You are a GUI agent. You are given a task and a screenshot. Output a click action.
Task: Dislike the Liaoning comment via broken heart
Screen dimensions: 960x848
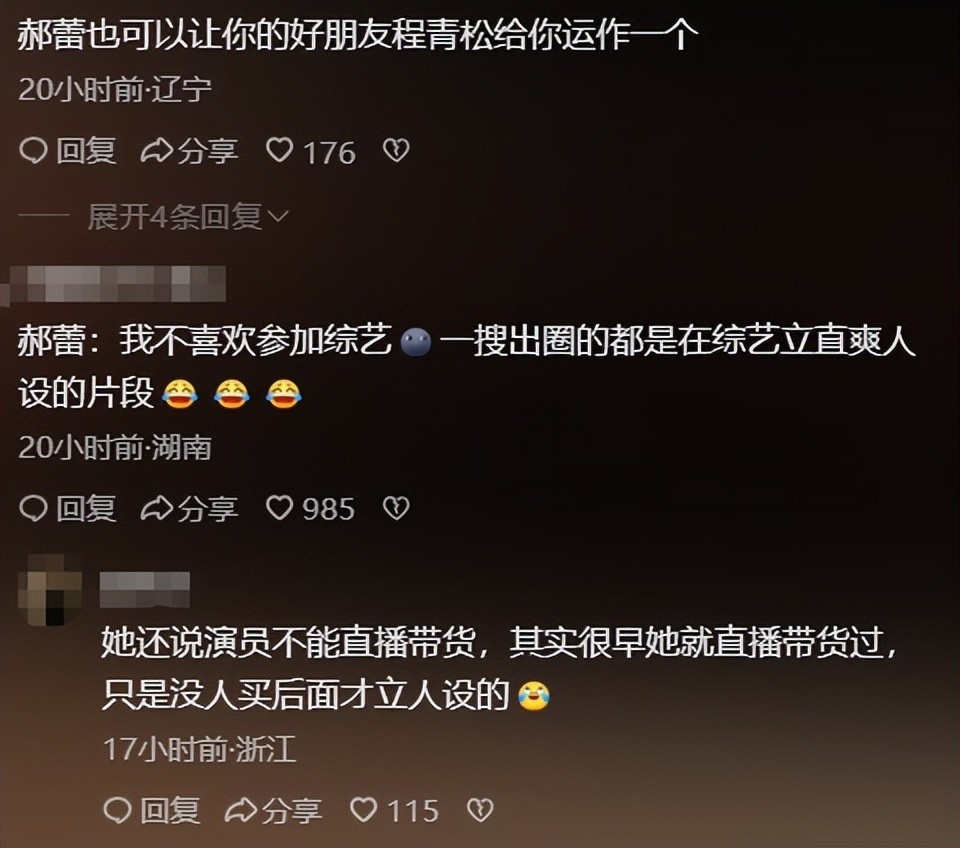396,151
